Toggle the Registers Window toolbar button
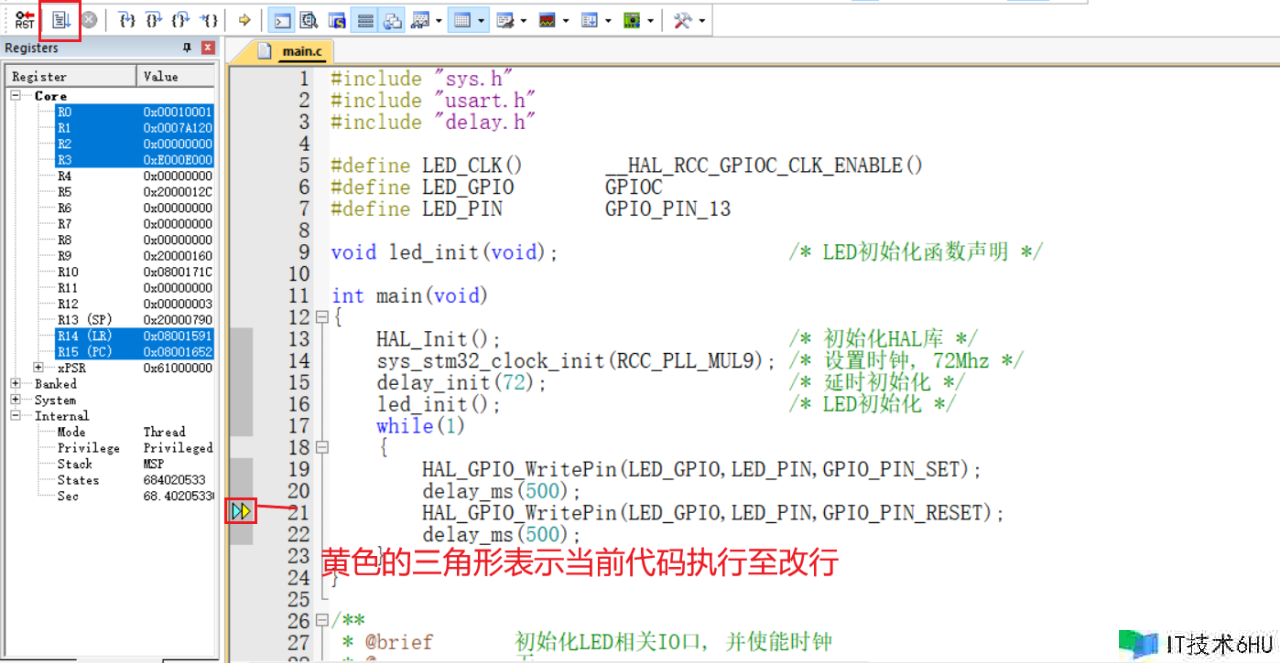The width and height of the screenshot is (1280, 663). [x=366, y=20]
